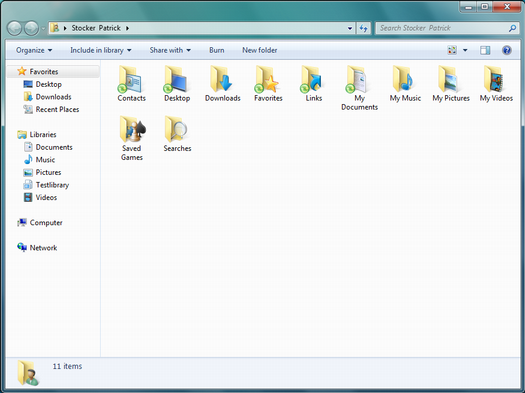Change the view with the views icon
The image size is (525, 393).
[x=452, y=50]
